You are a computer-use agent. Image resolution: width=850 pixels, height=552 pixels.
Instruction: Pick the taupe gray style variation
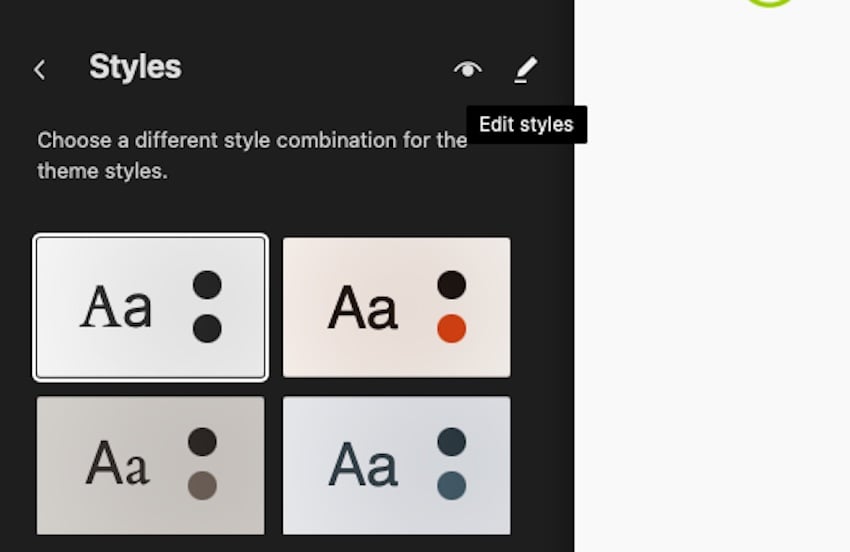pos(151,465)
